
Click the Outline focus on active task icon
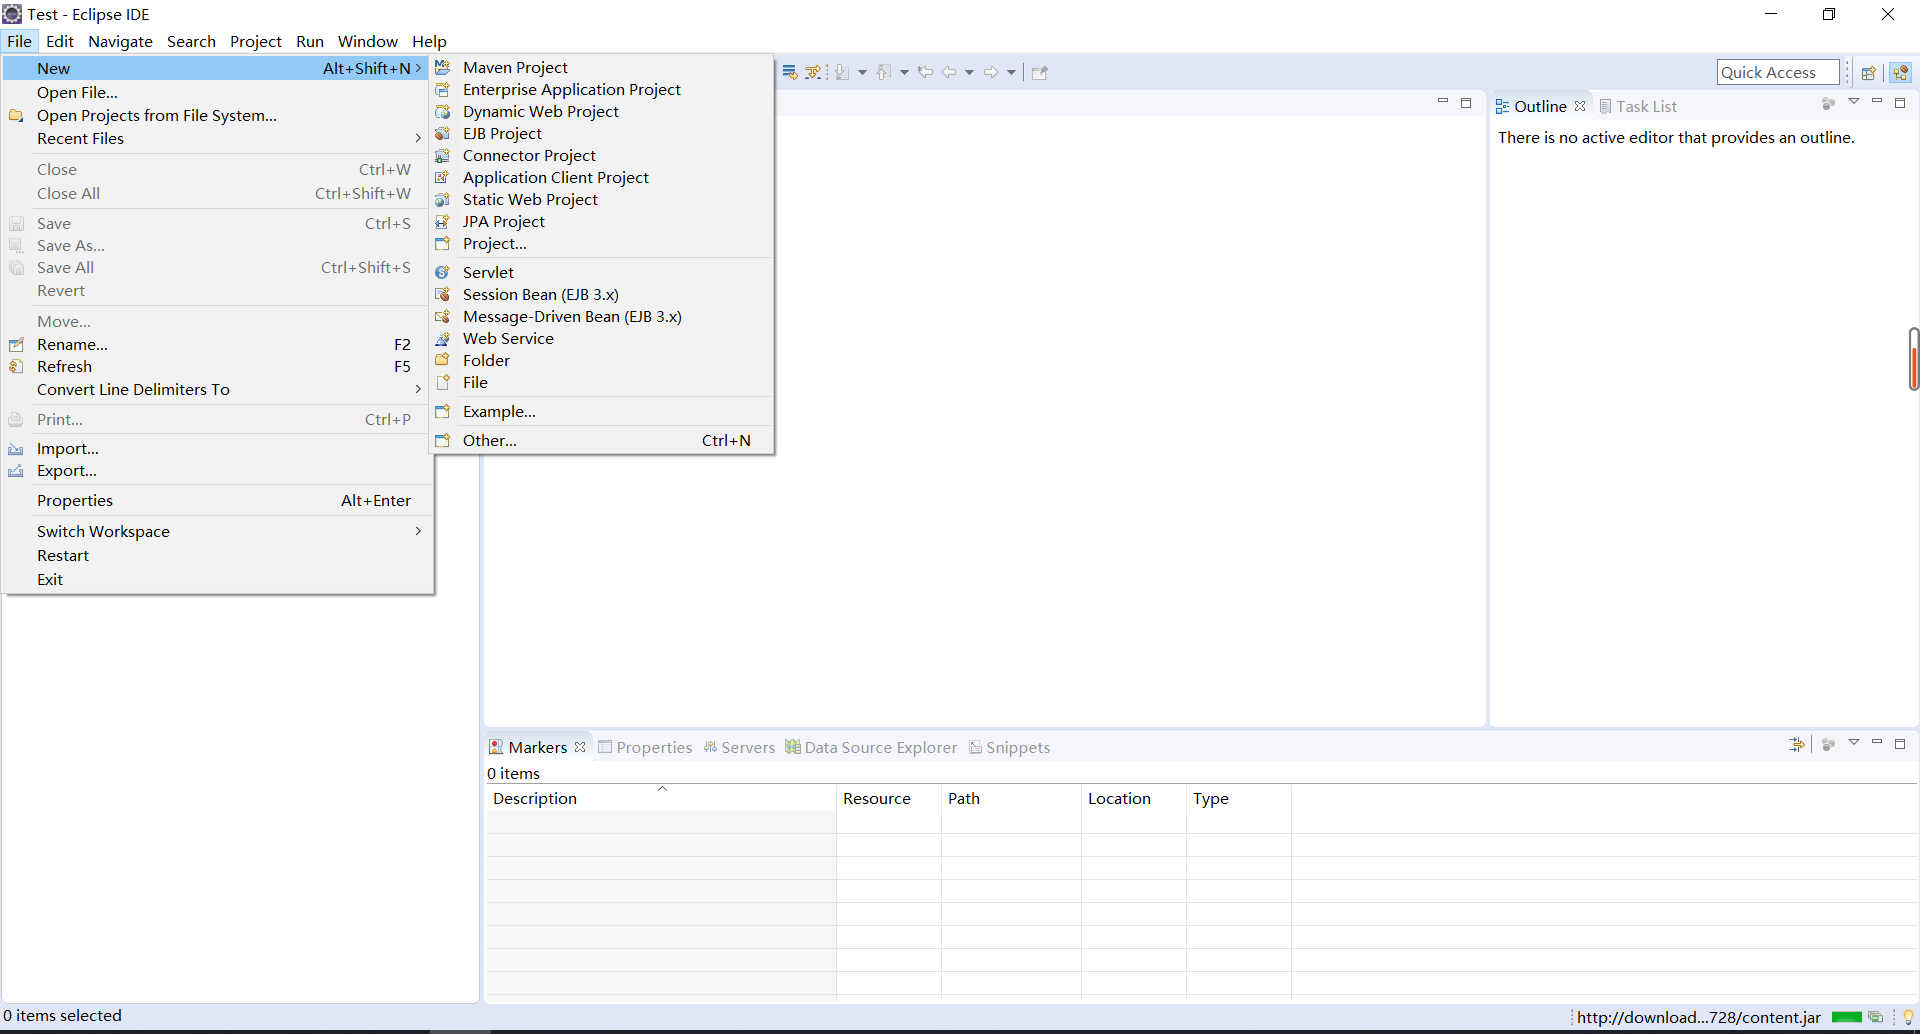point(1828,103)
